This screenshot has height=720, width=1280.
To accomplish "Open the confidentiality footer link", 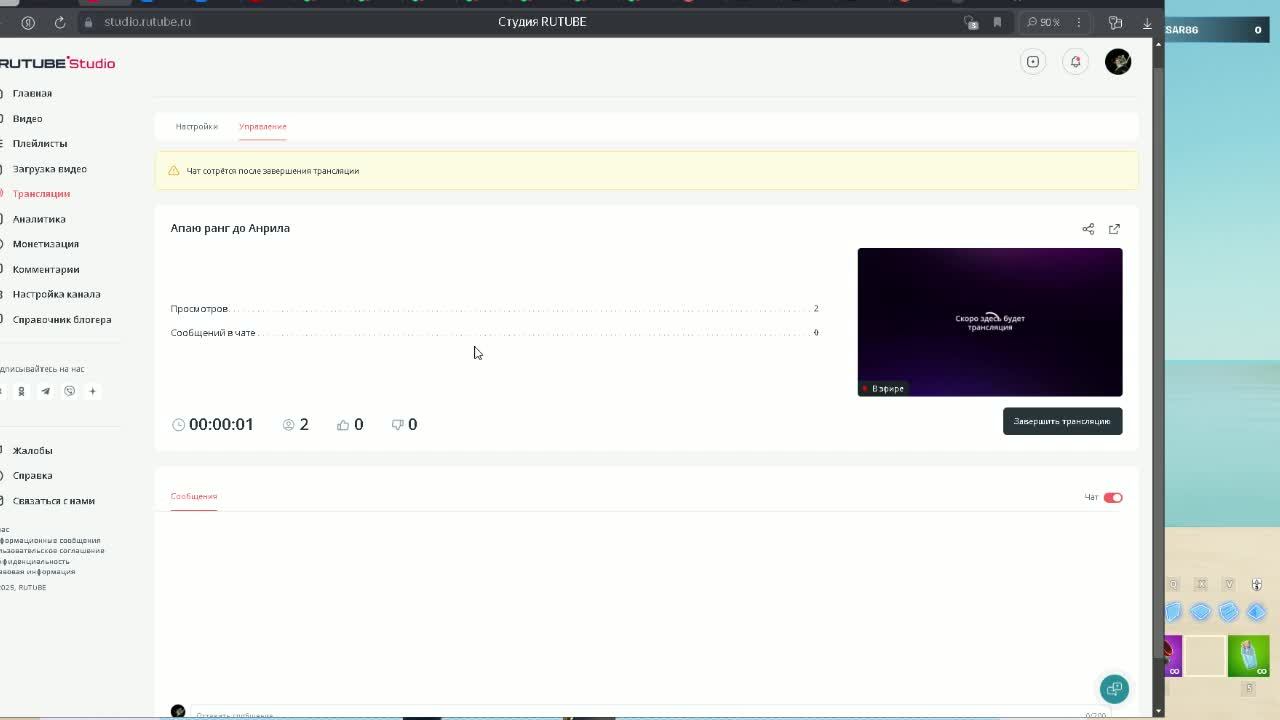I will coord(35,562).
